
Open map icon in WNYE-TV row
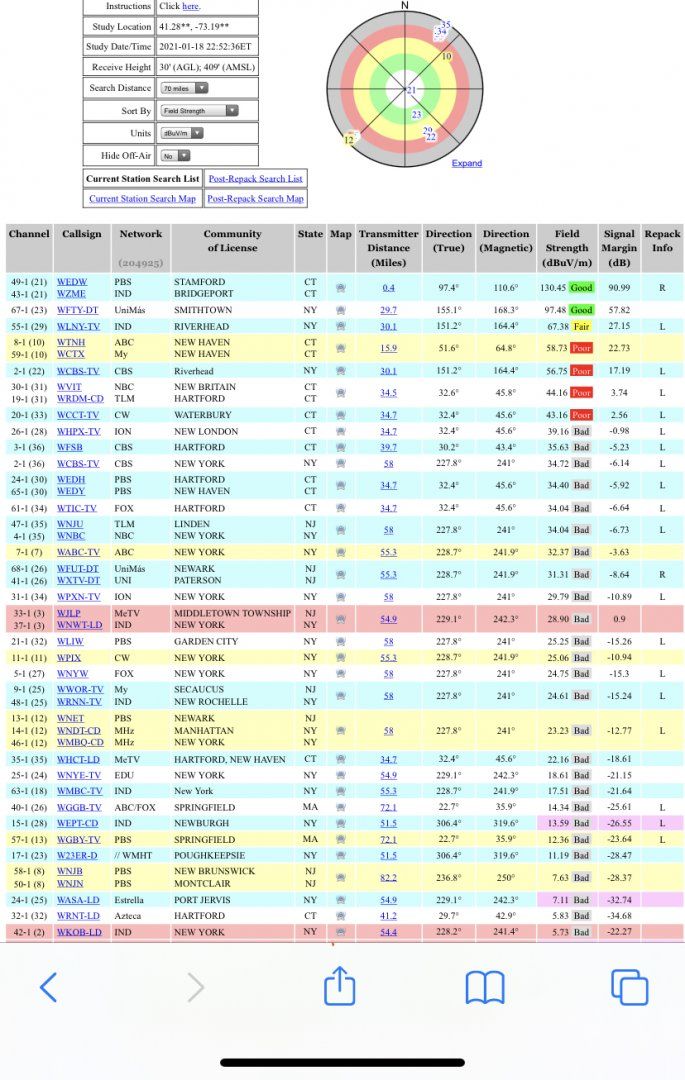(340, 776)
